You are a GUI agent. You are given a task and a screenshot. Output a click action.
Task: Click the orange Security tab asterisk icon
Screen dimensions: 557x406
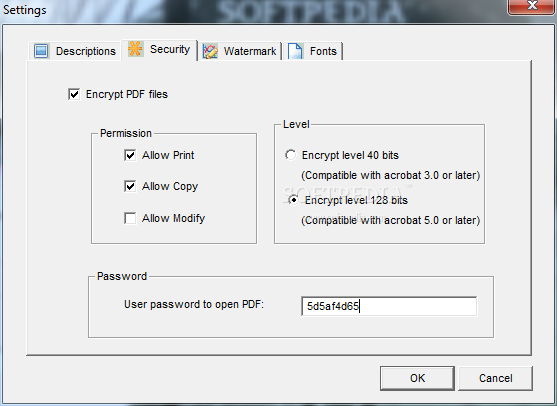click(x=135, y=49)
